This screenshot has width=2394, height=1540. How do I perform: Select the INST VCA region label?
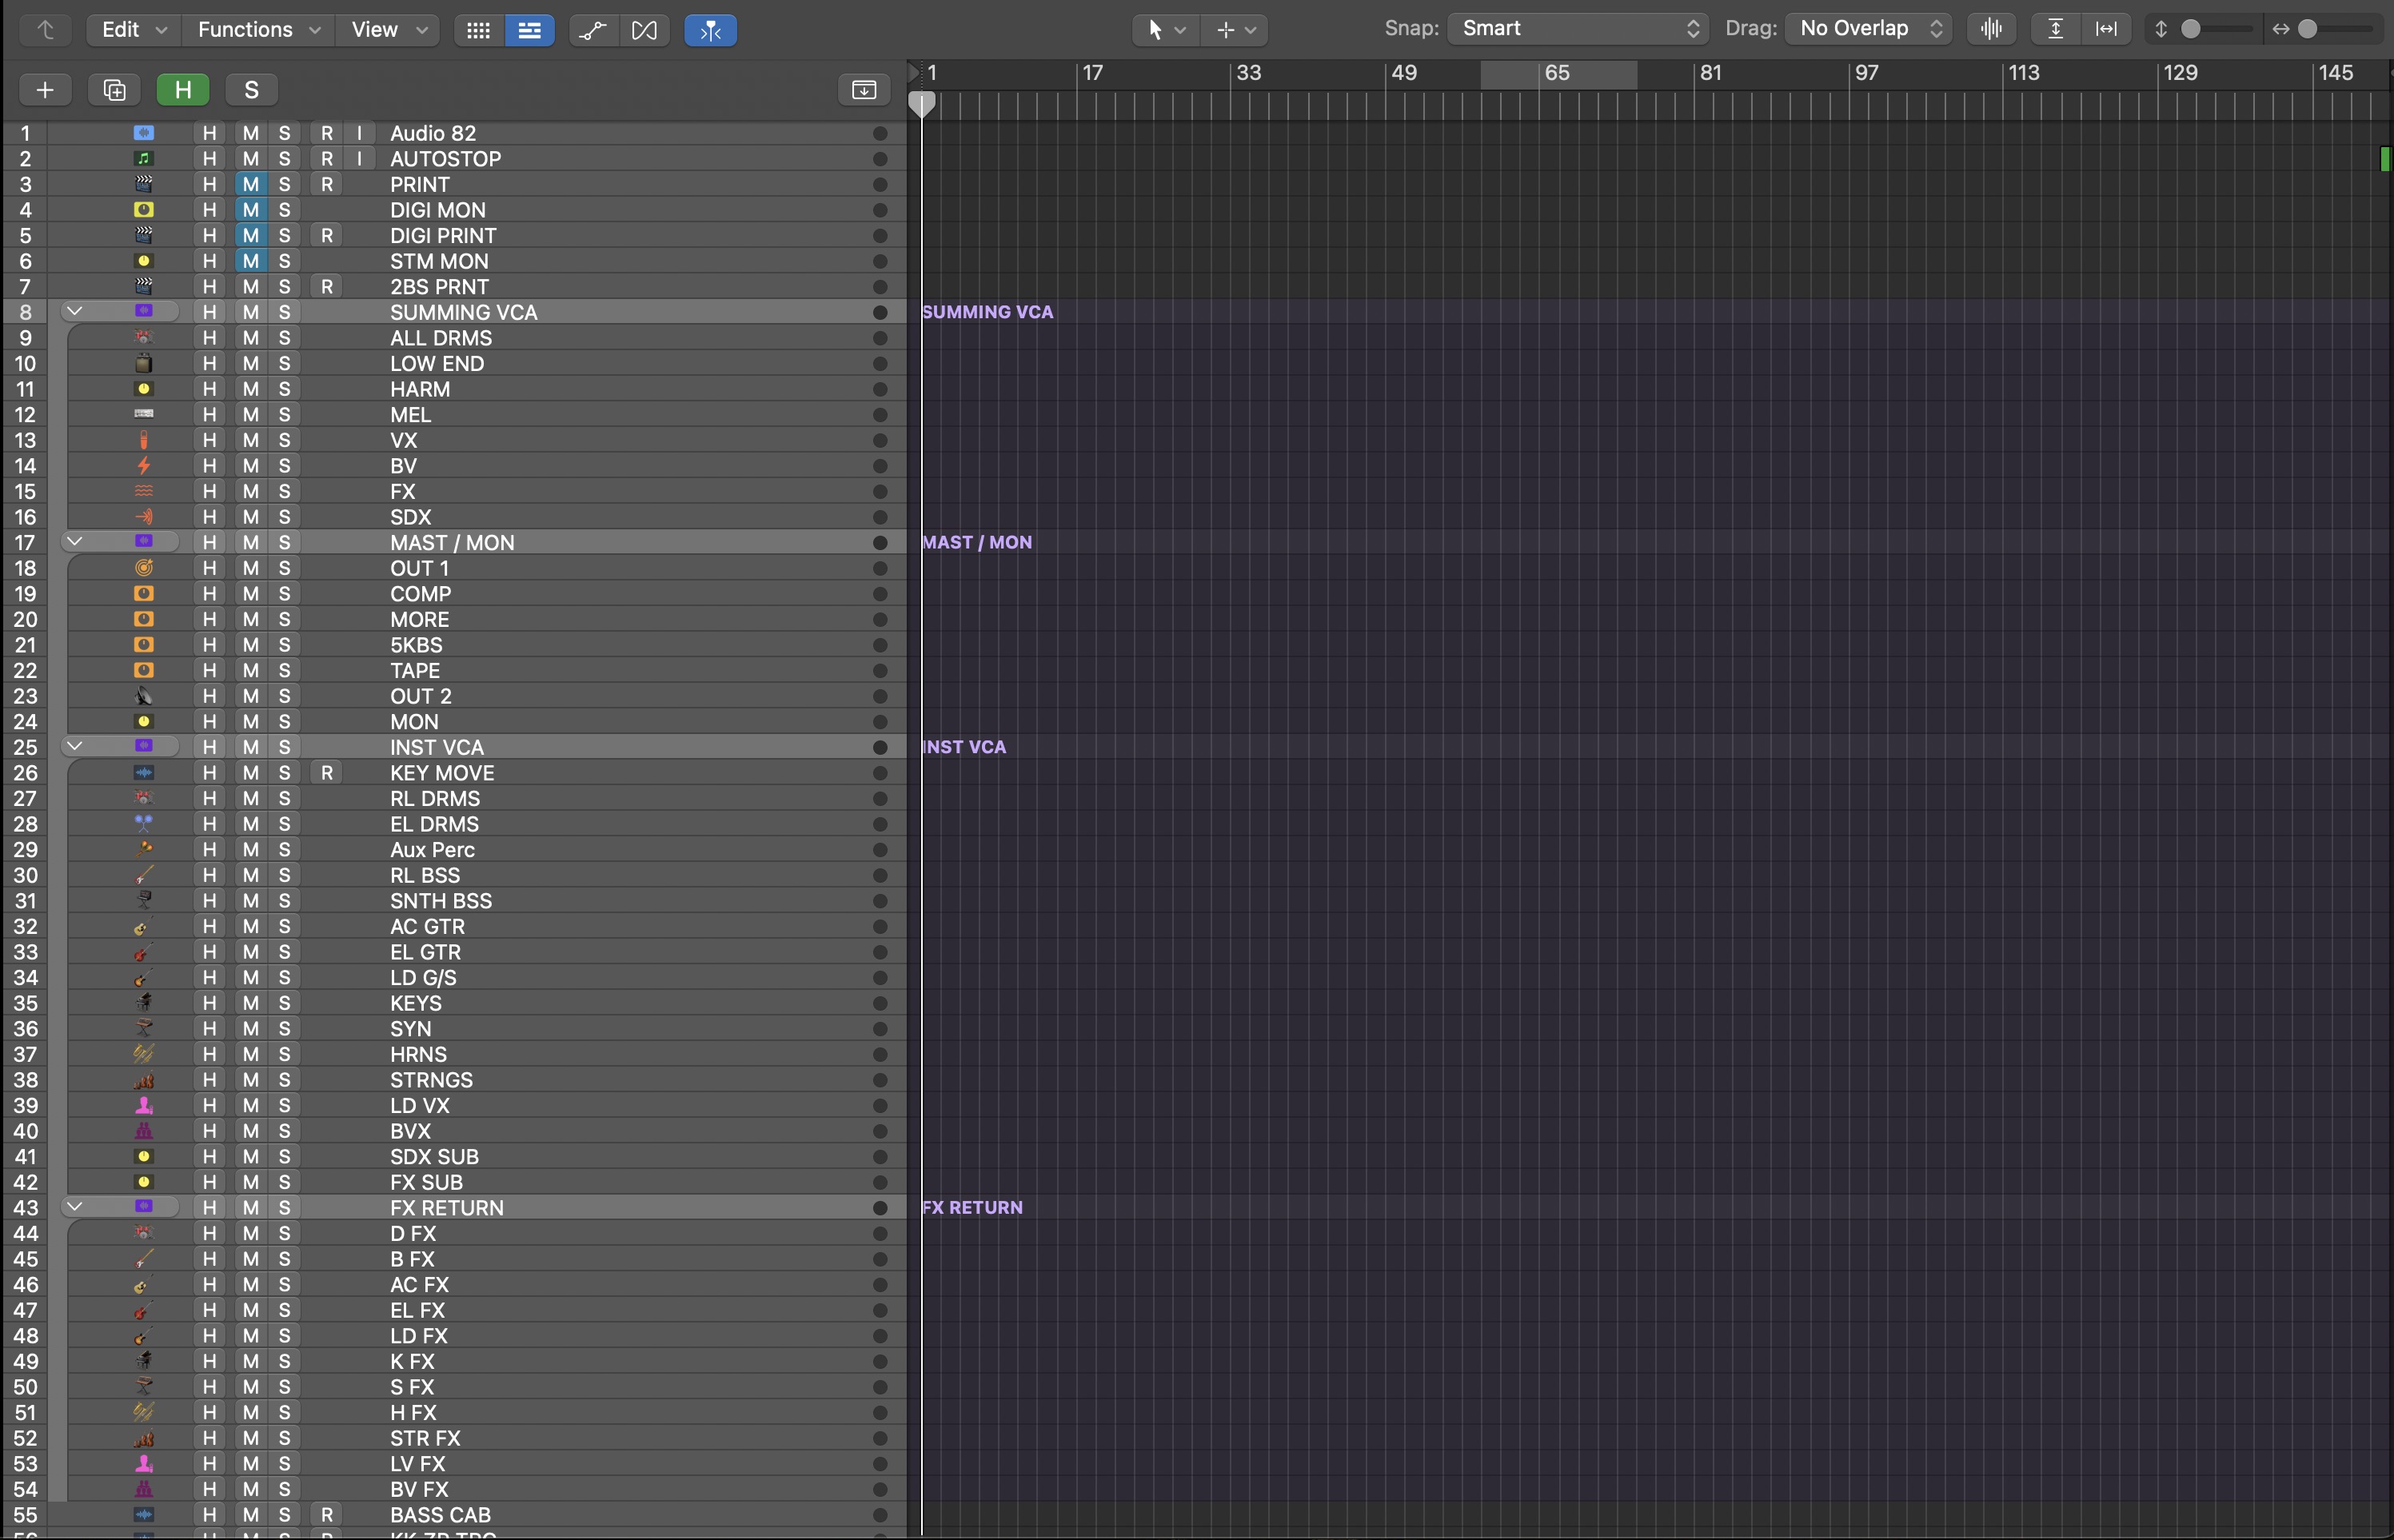coord(964,747)
